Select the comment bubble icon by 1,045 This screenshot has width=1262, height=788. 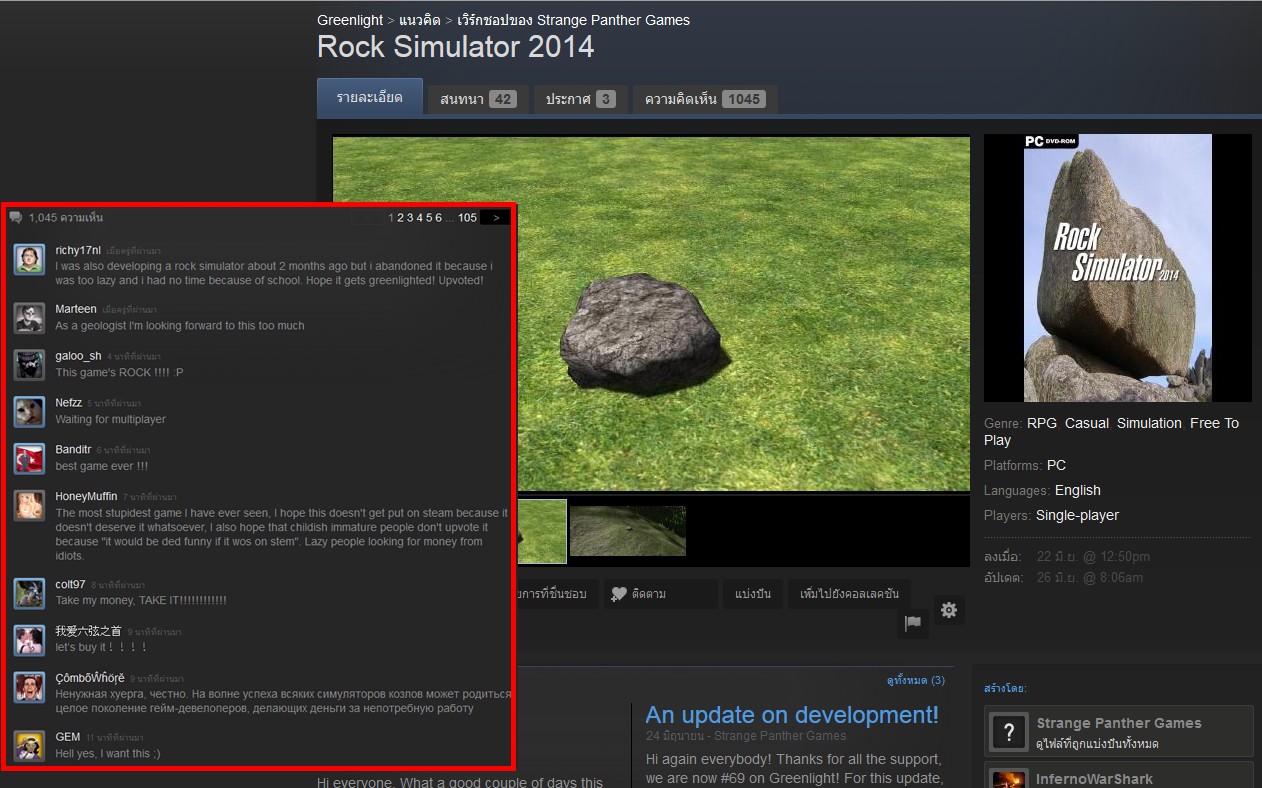tap(16, 218)
